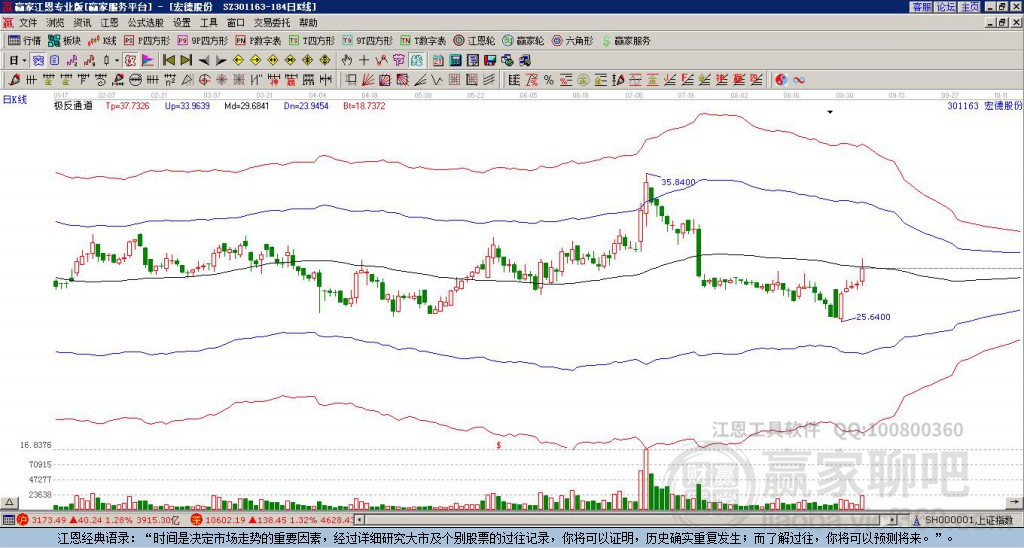
Task: Click the infinity wave icon
Action: [799, 80]
